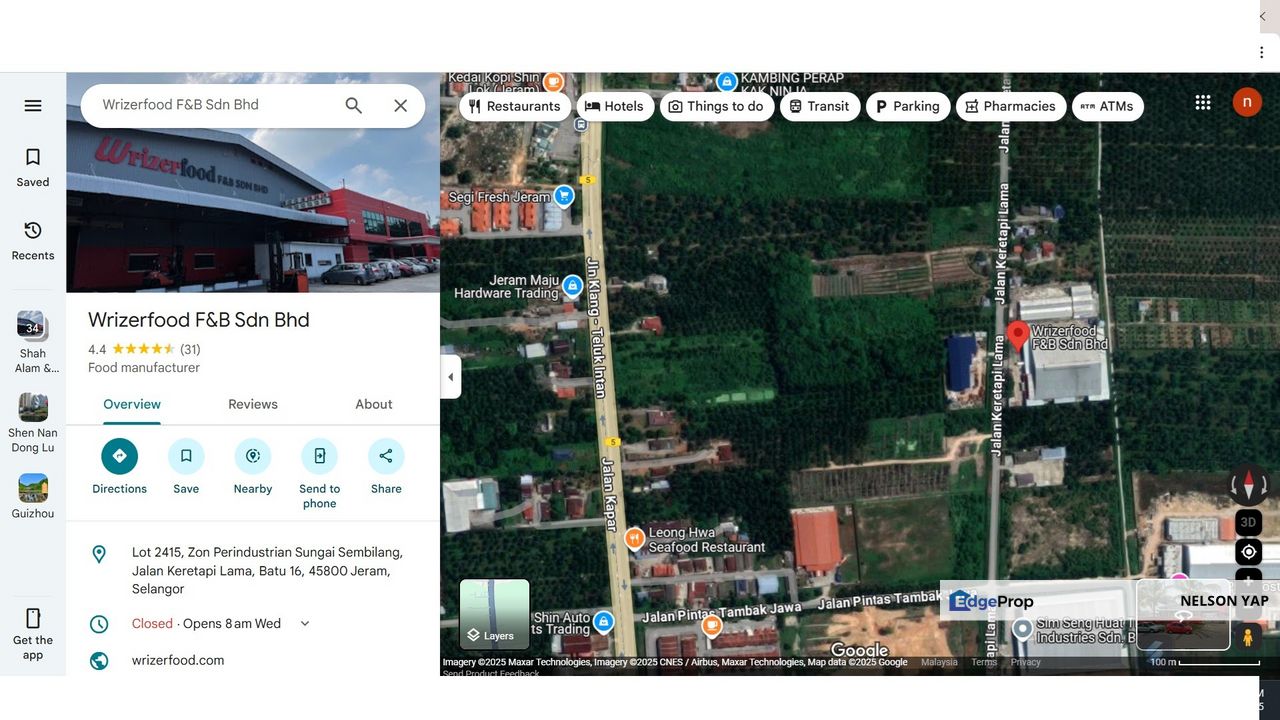This screenshot has width=1280, height=720.
Task: Filter map by Hotels
Action: click(x=615, y=106)
